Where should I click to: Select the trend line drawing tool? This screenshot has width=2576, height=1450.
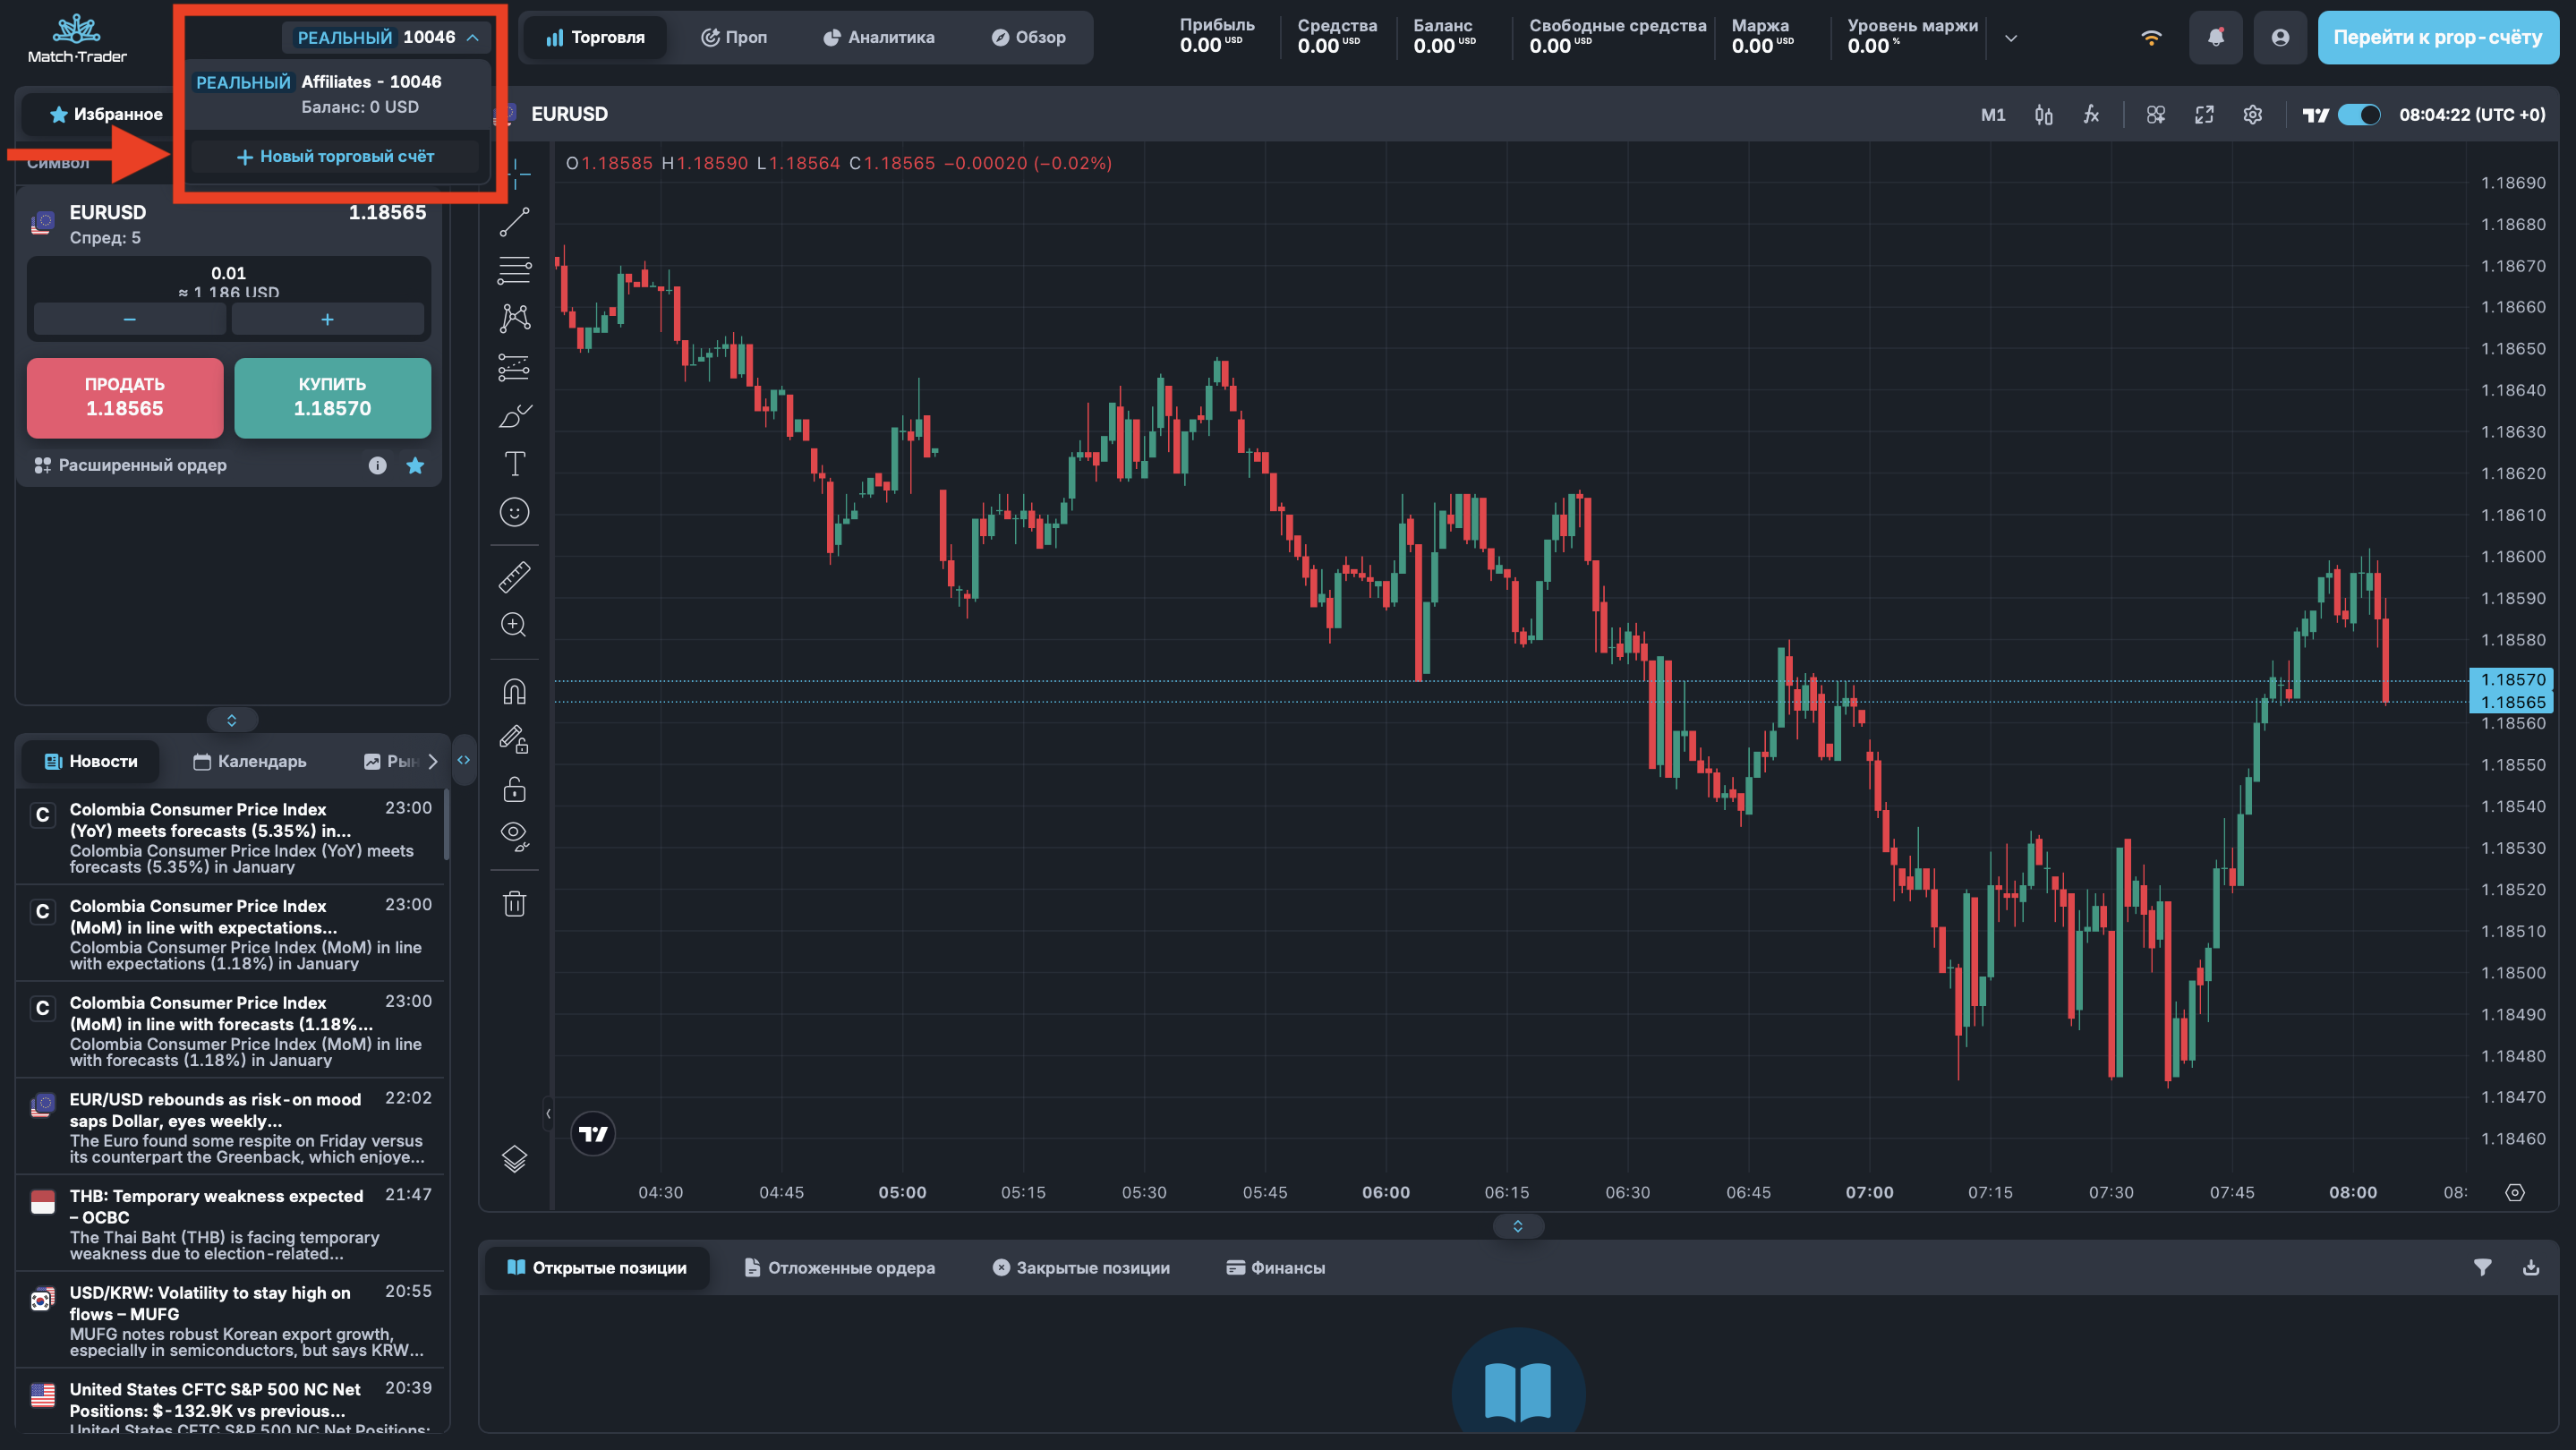click(x=514, y=222)
